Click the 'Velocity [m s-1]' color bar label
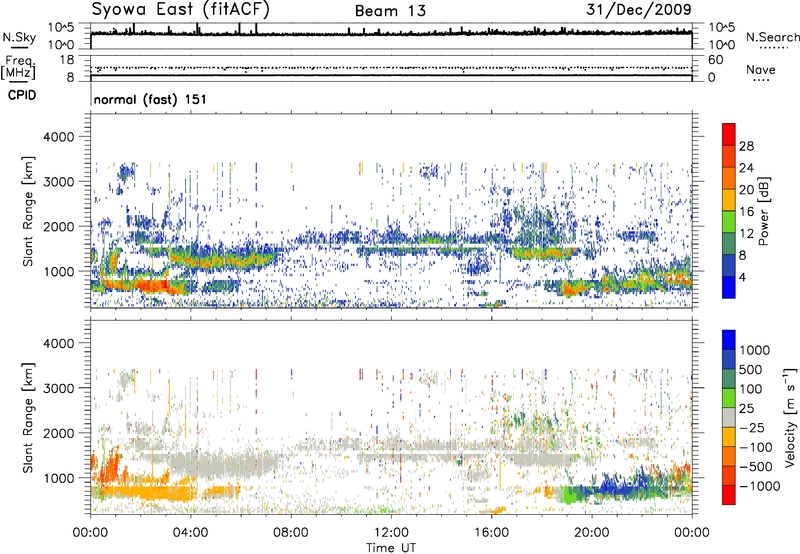The width and height of the screenshot is (800, 554). point(790,417)
